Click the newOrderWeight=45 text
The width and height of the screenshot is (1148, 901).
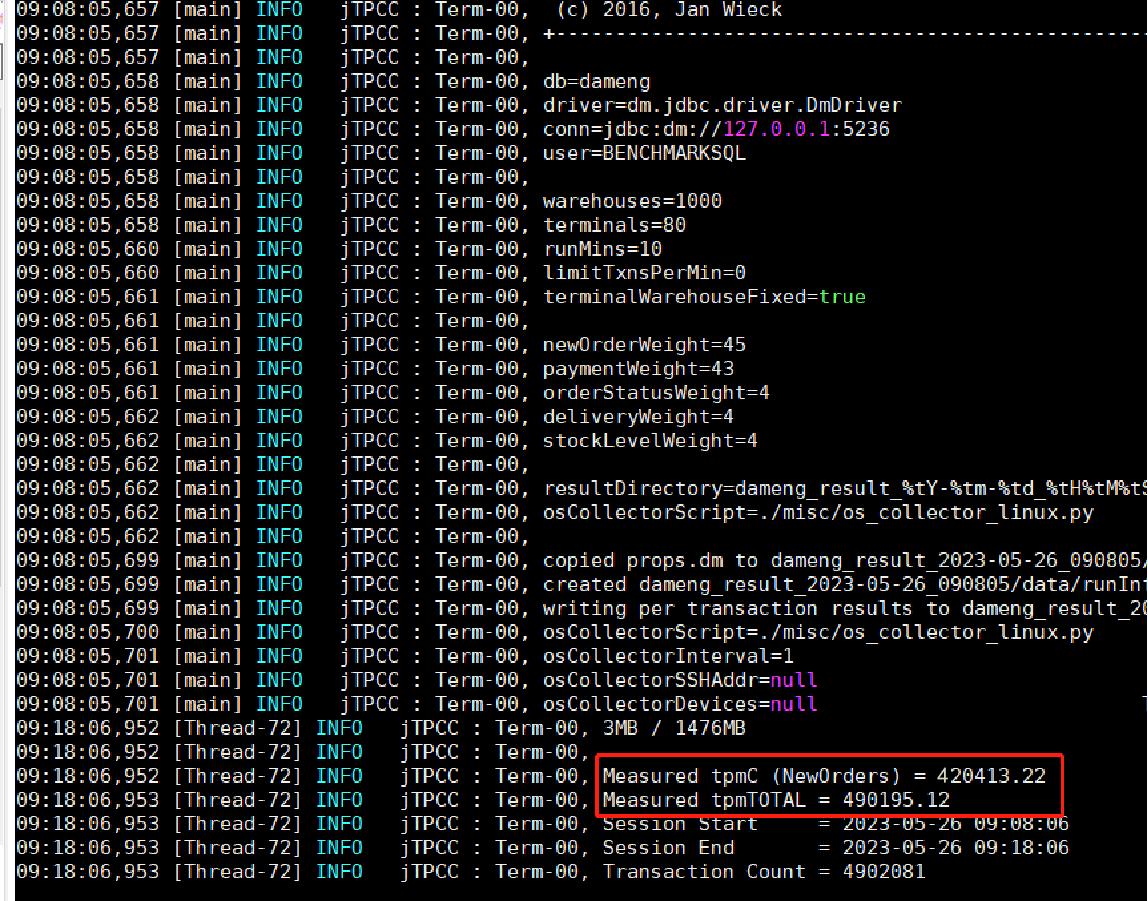pyautogui.click(x=644, y=345)
